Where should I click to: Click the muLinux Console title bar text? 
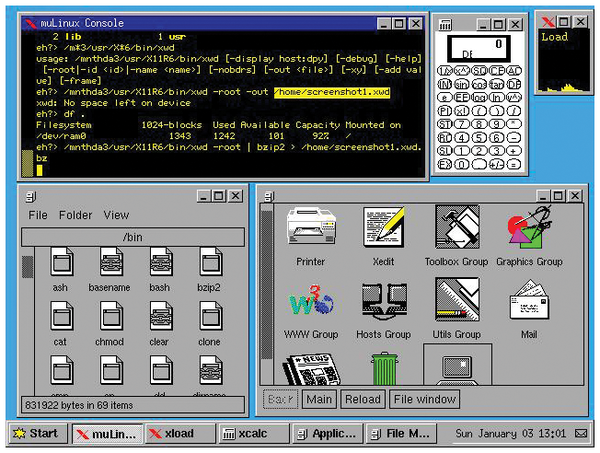82,23
